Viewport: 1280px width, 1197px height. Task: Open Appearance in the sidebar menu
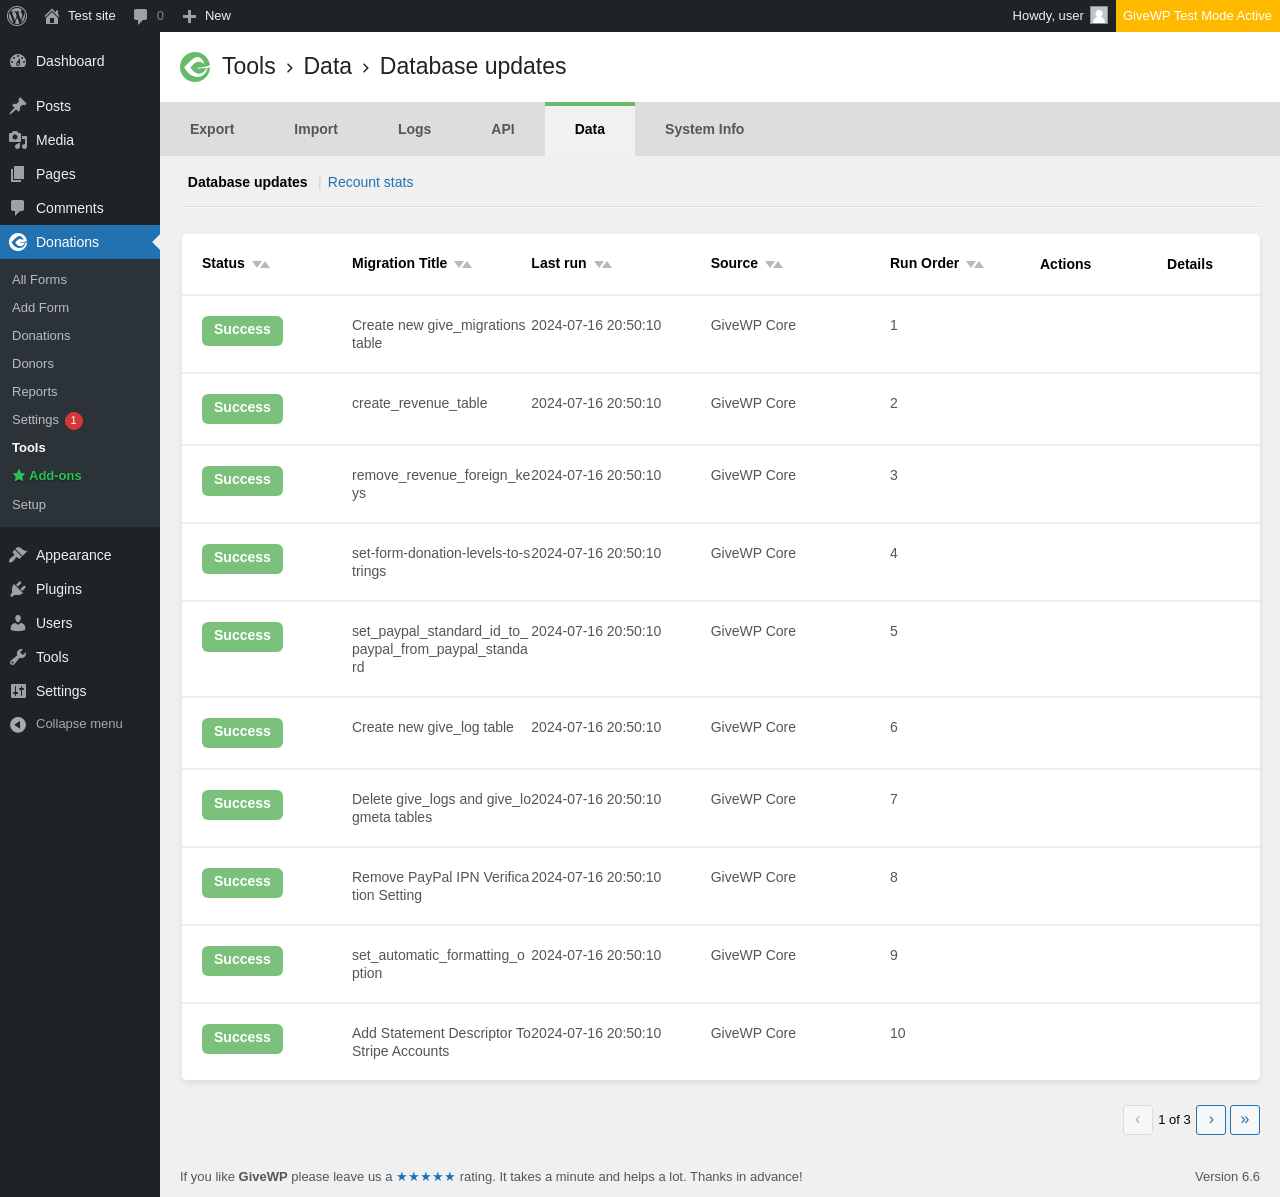click(x=73, y=555)
